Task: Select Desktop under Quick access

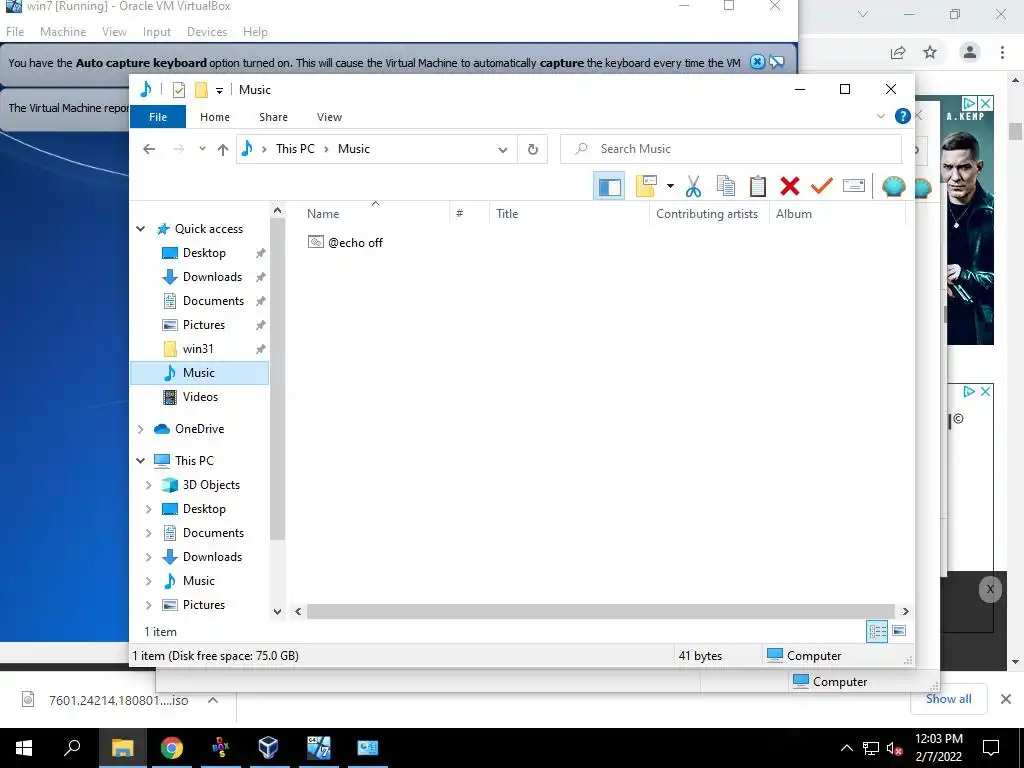Action: 204,253
